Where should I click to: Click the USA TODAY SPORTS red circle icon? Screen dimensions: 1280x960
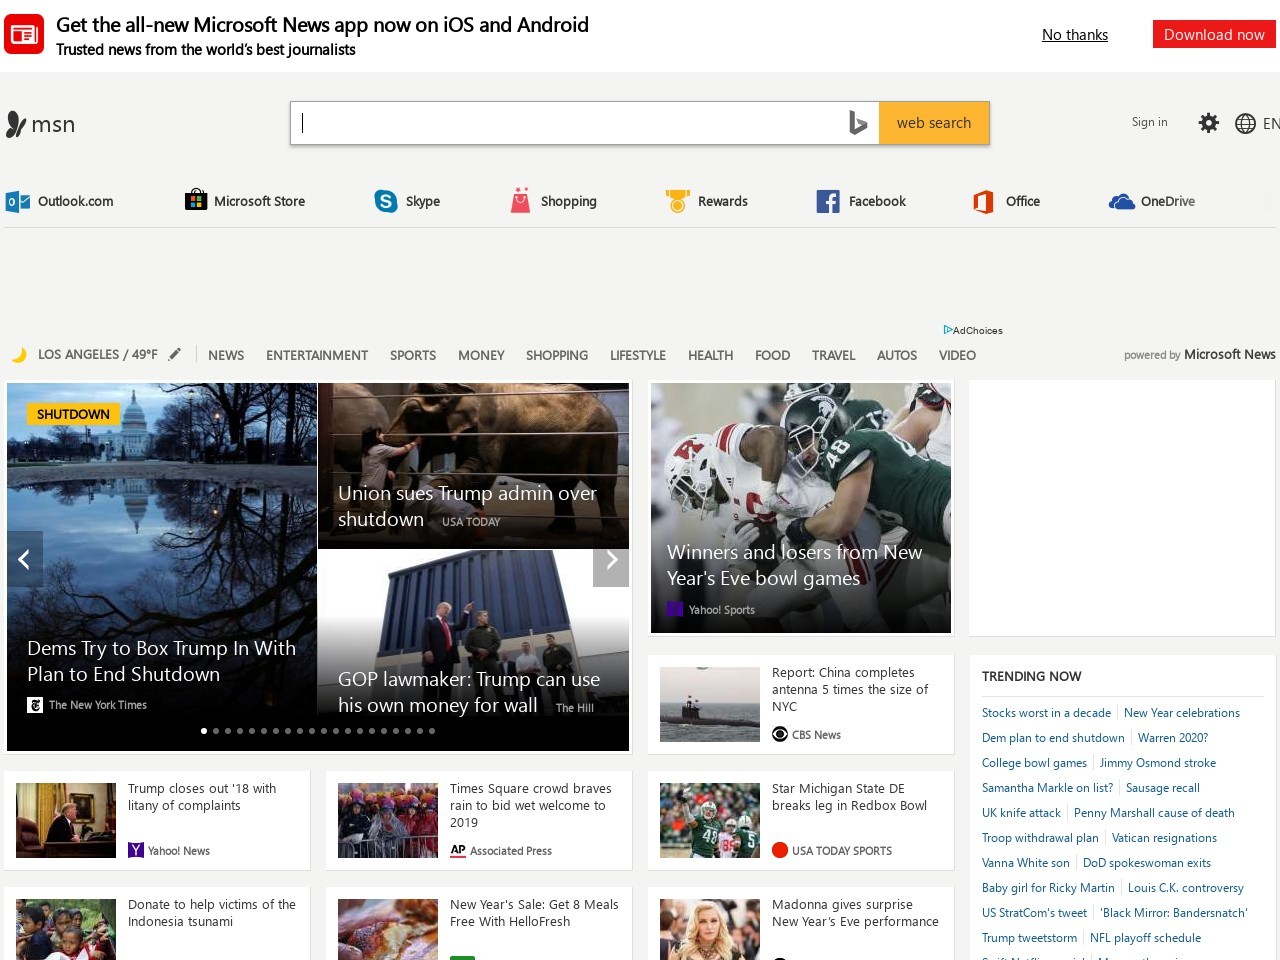pyautogui.click(x=780, y=851)
